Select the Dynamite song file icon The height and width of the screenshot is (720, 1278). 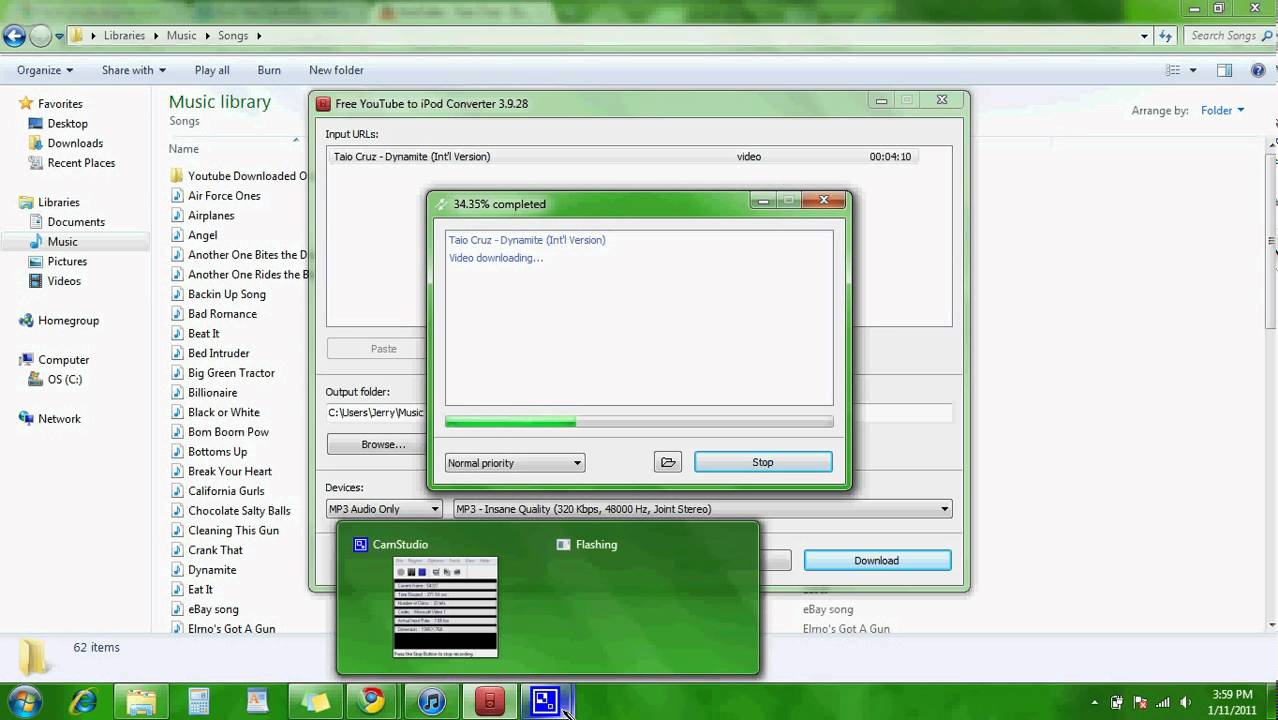pyautogui.click(x=177, y=570)
